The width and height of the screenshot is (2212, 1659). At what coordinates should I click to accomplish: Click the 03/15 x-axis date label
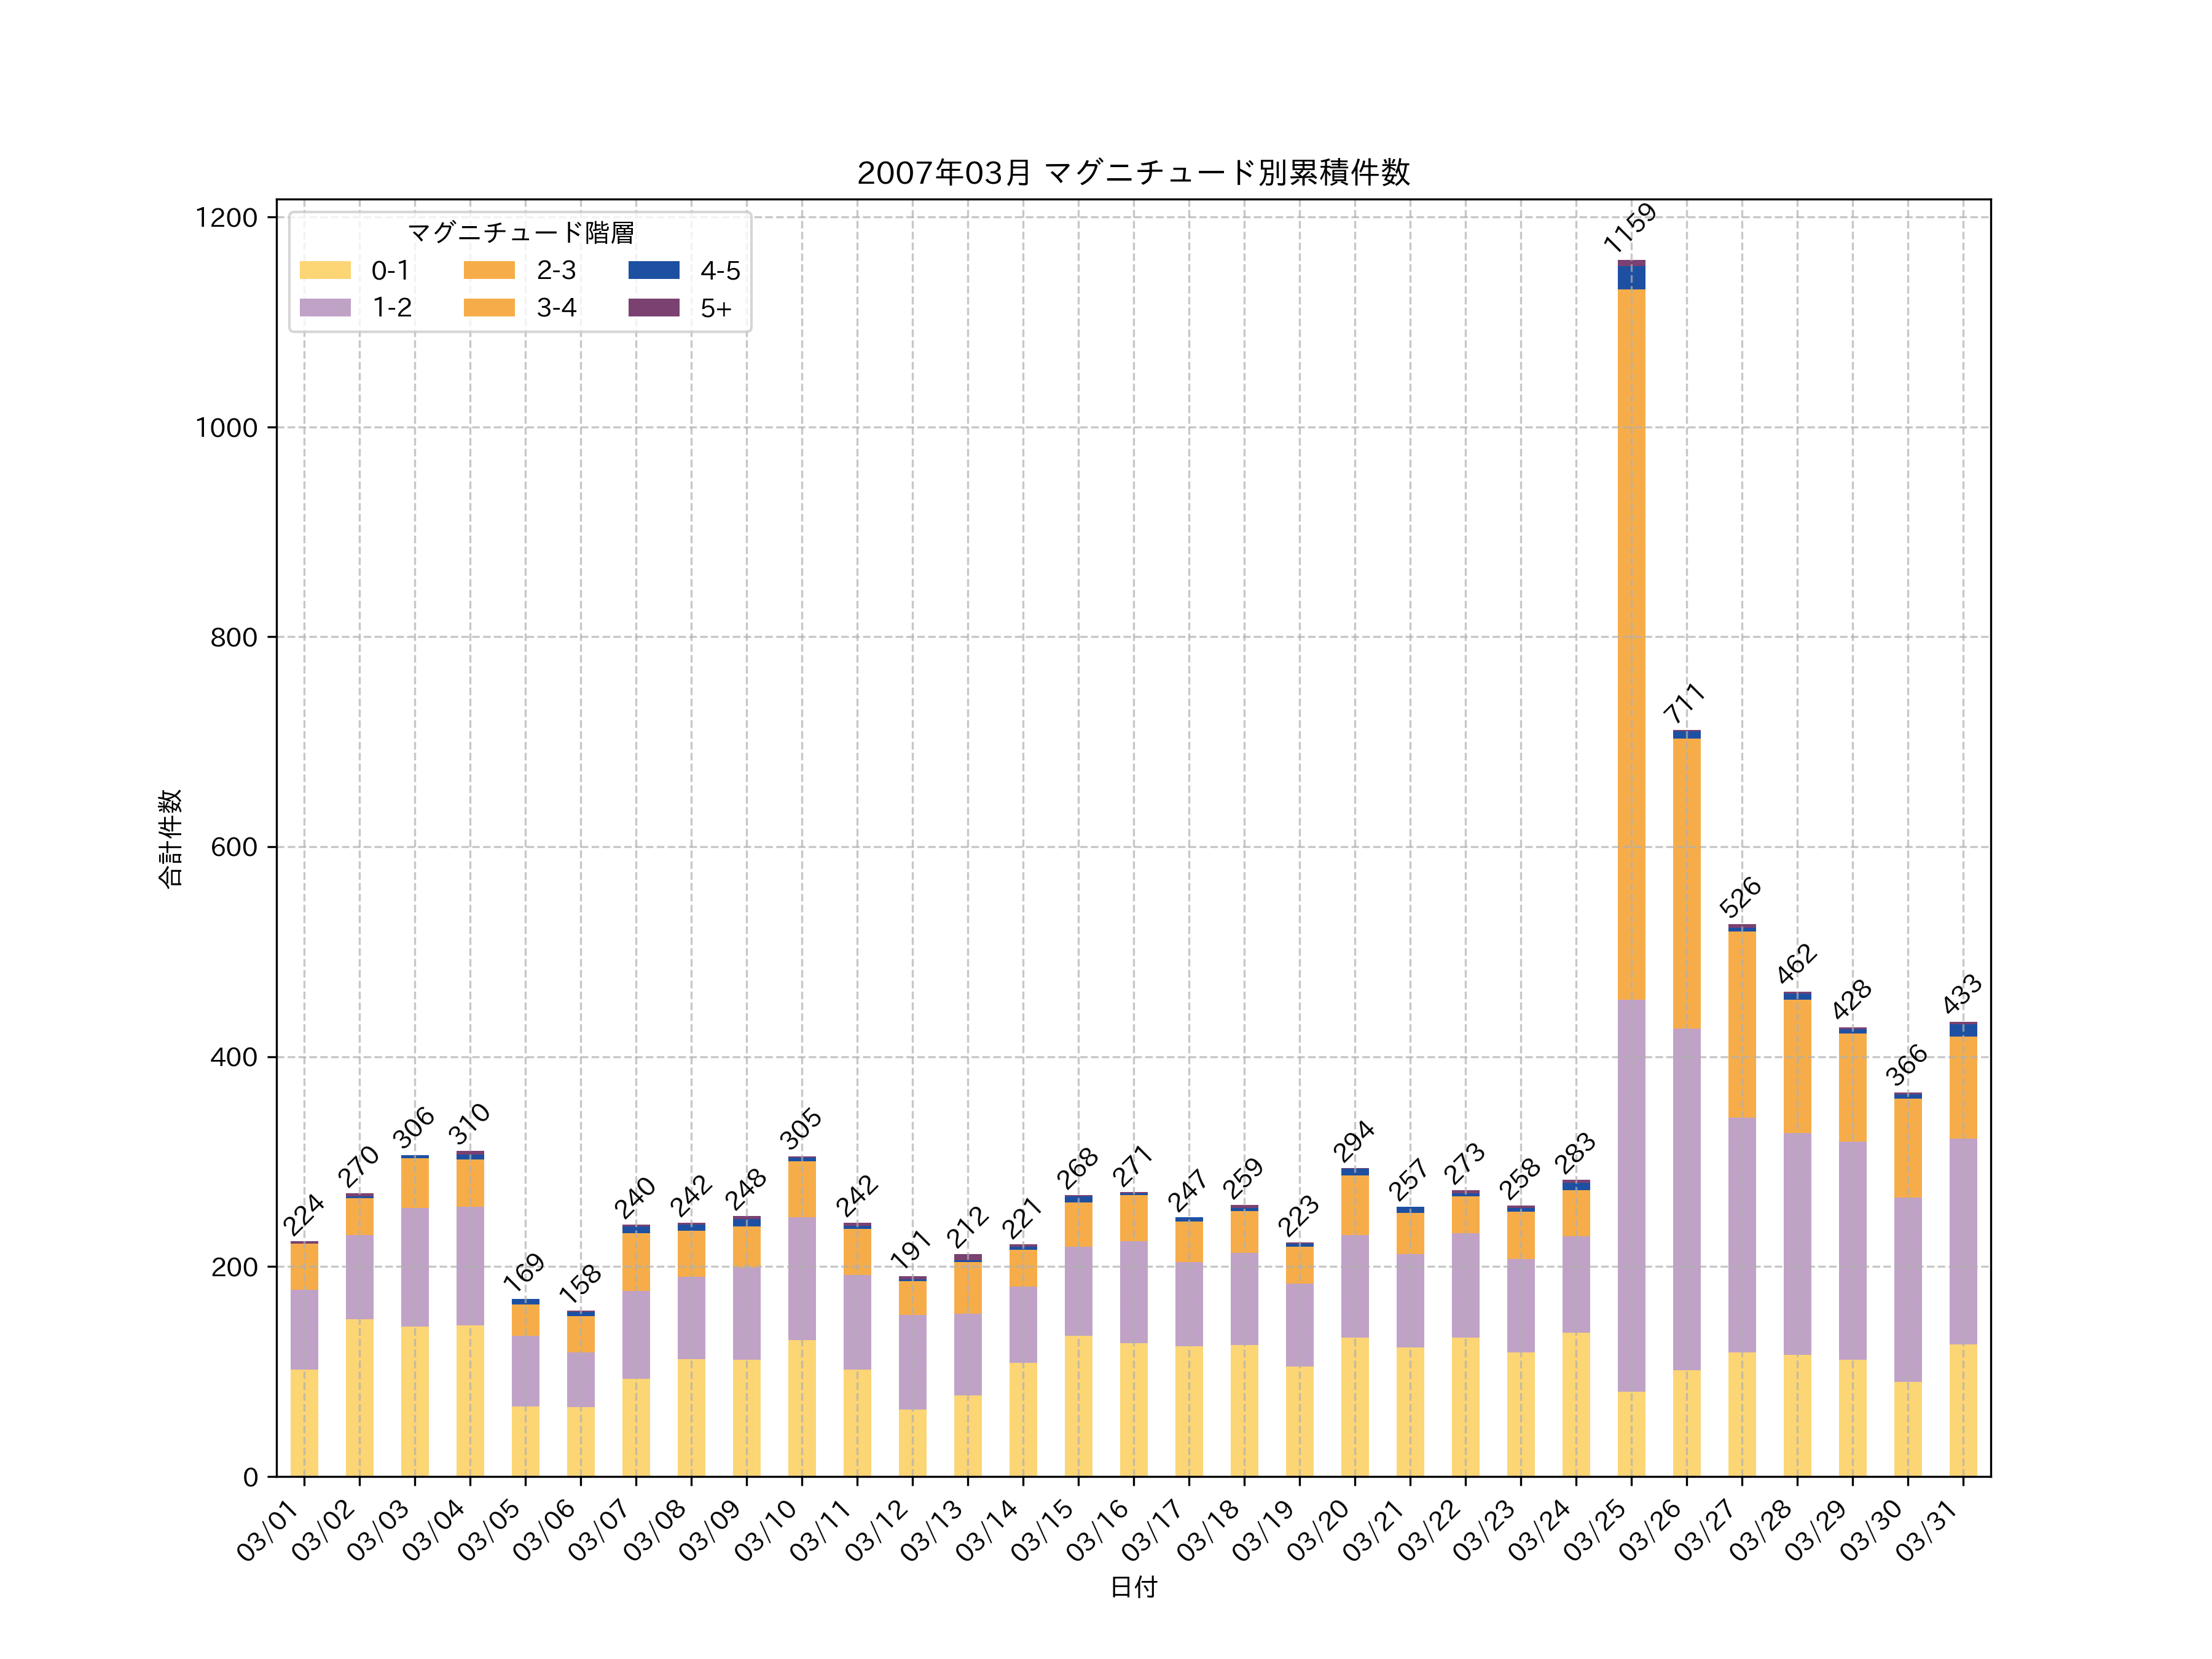(x=1042, y=1531)
